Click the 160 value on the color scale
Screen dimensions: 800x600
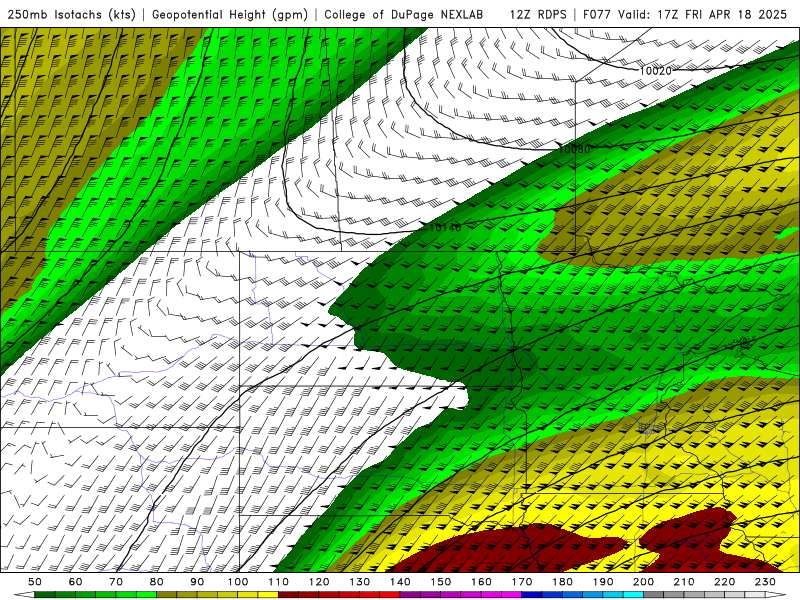pyautogui.click(x=481, y=582)
